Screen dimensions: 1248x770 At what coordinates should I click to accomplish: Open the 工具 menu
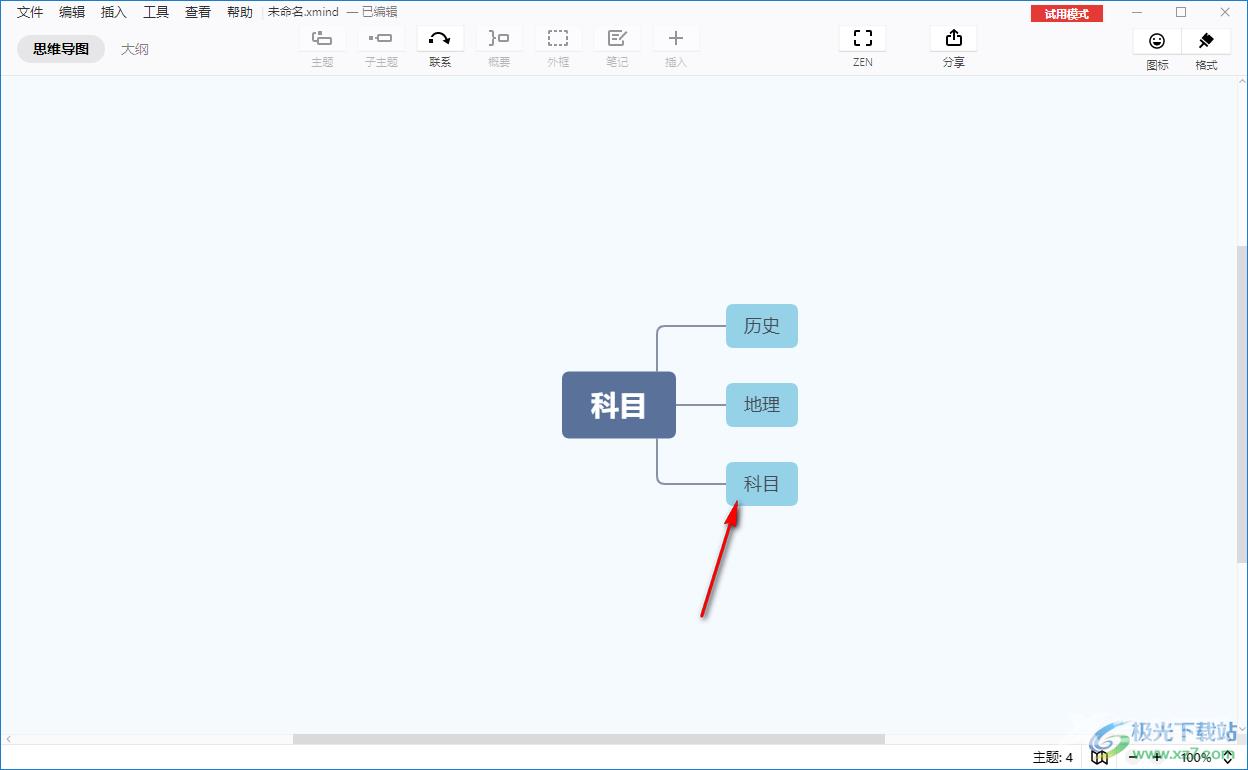click(156, 12)
